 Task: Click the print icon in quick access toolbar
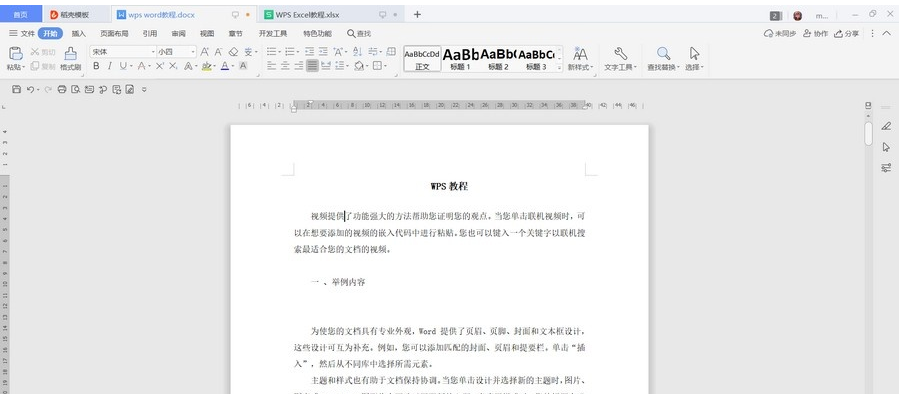point(62,89)
